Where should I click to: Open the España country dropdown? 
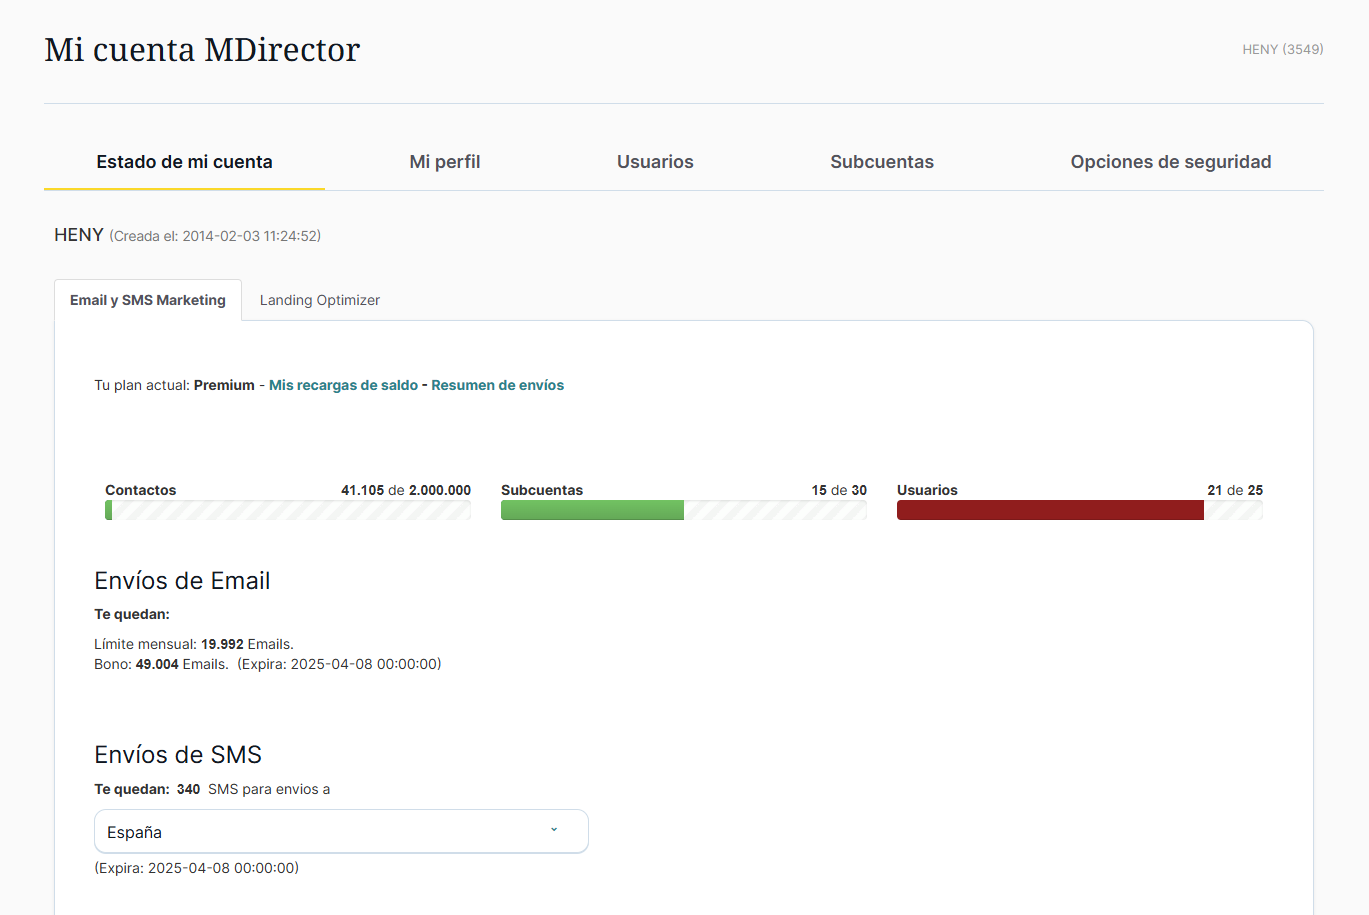pos(340,832)
